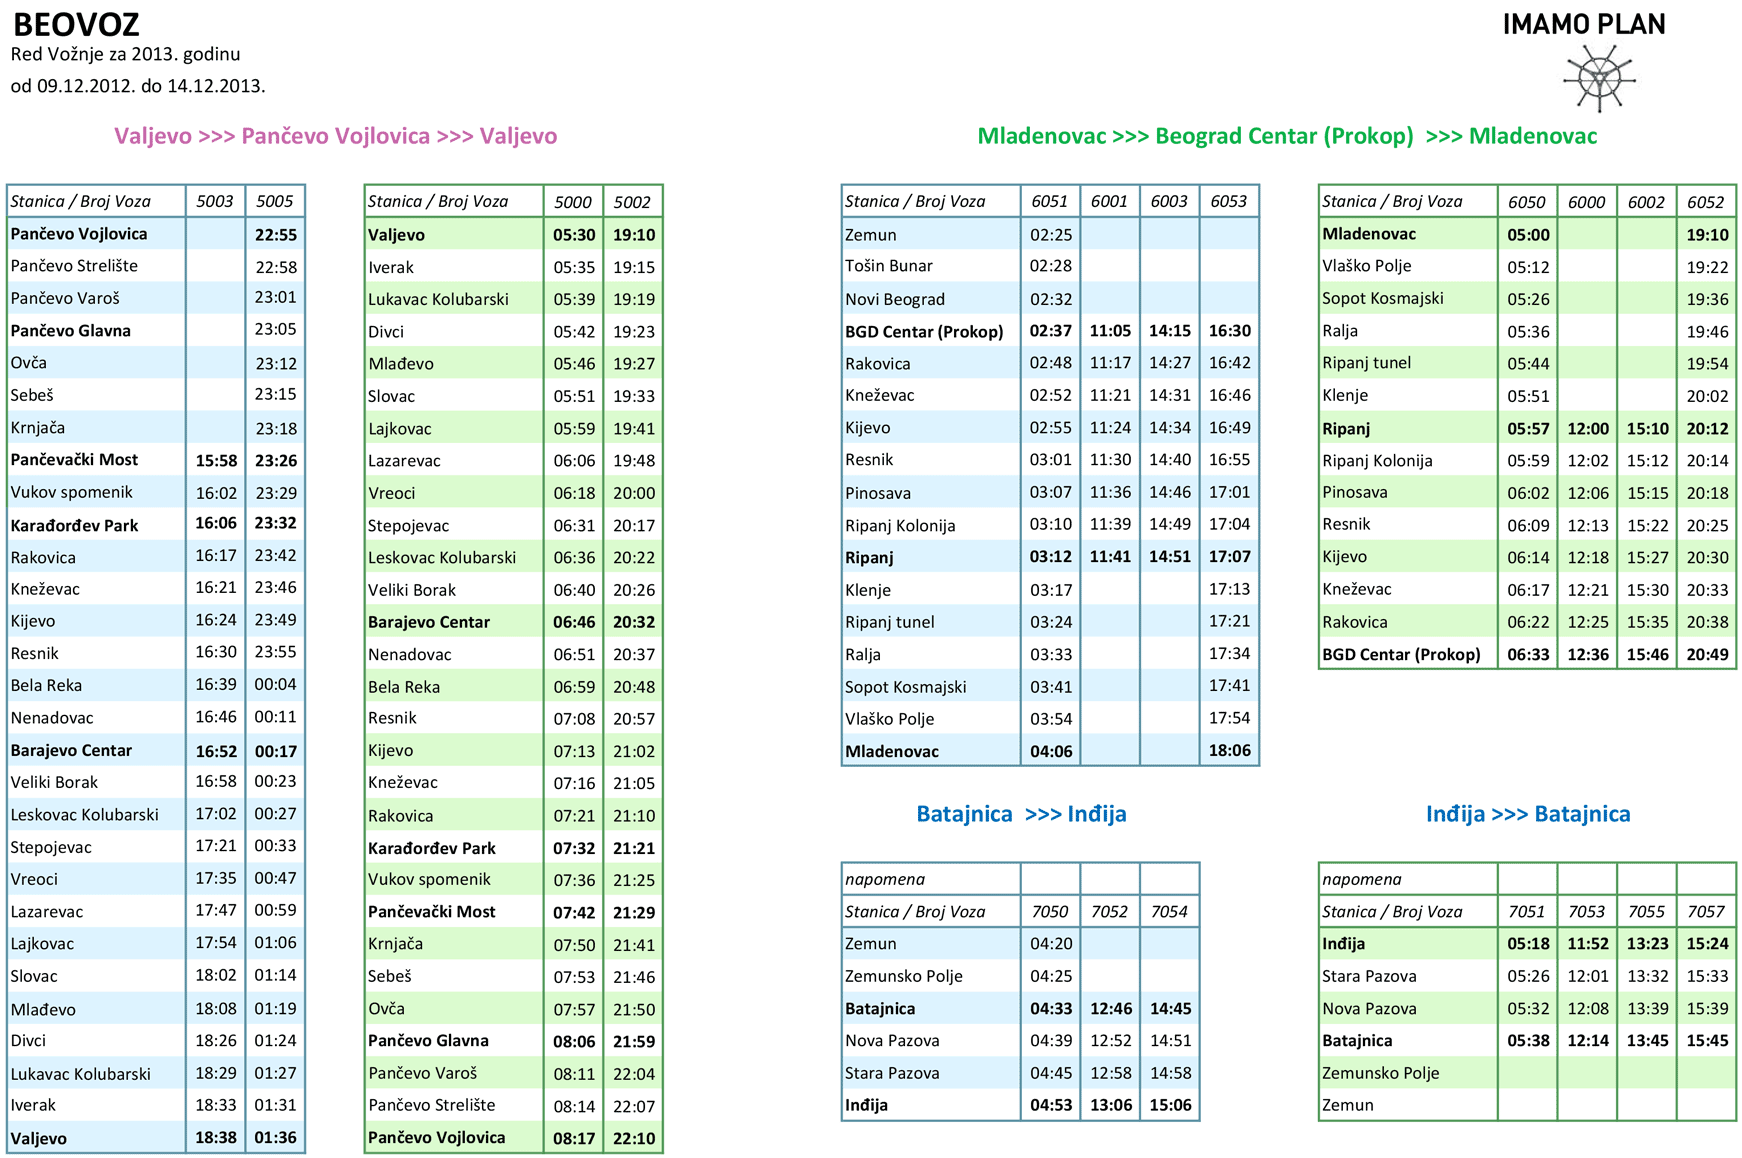Click Inđija departure time 05:18

click(x=1528, y=943)
